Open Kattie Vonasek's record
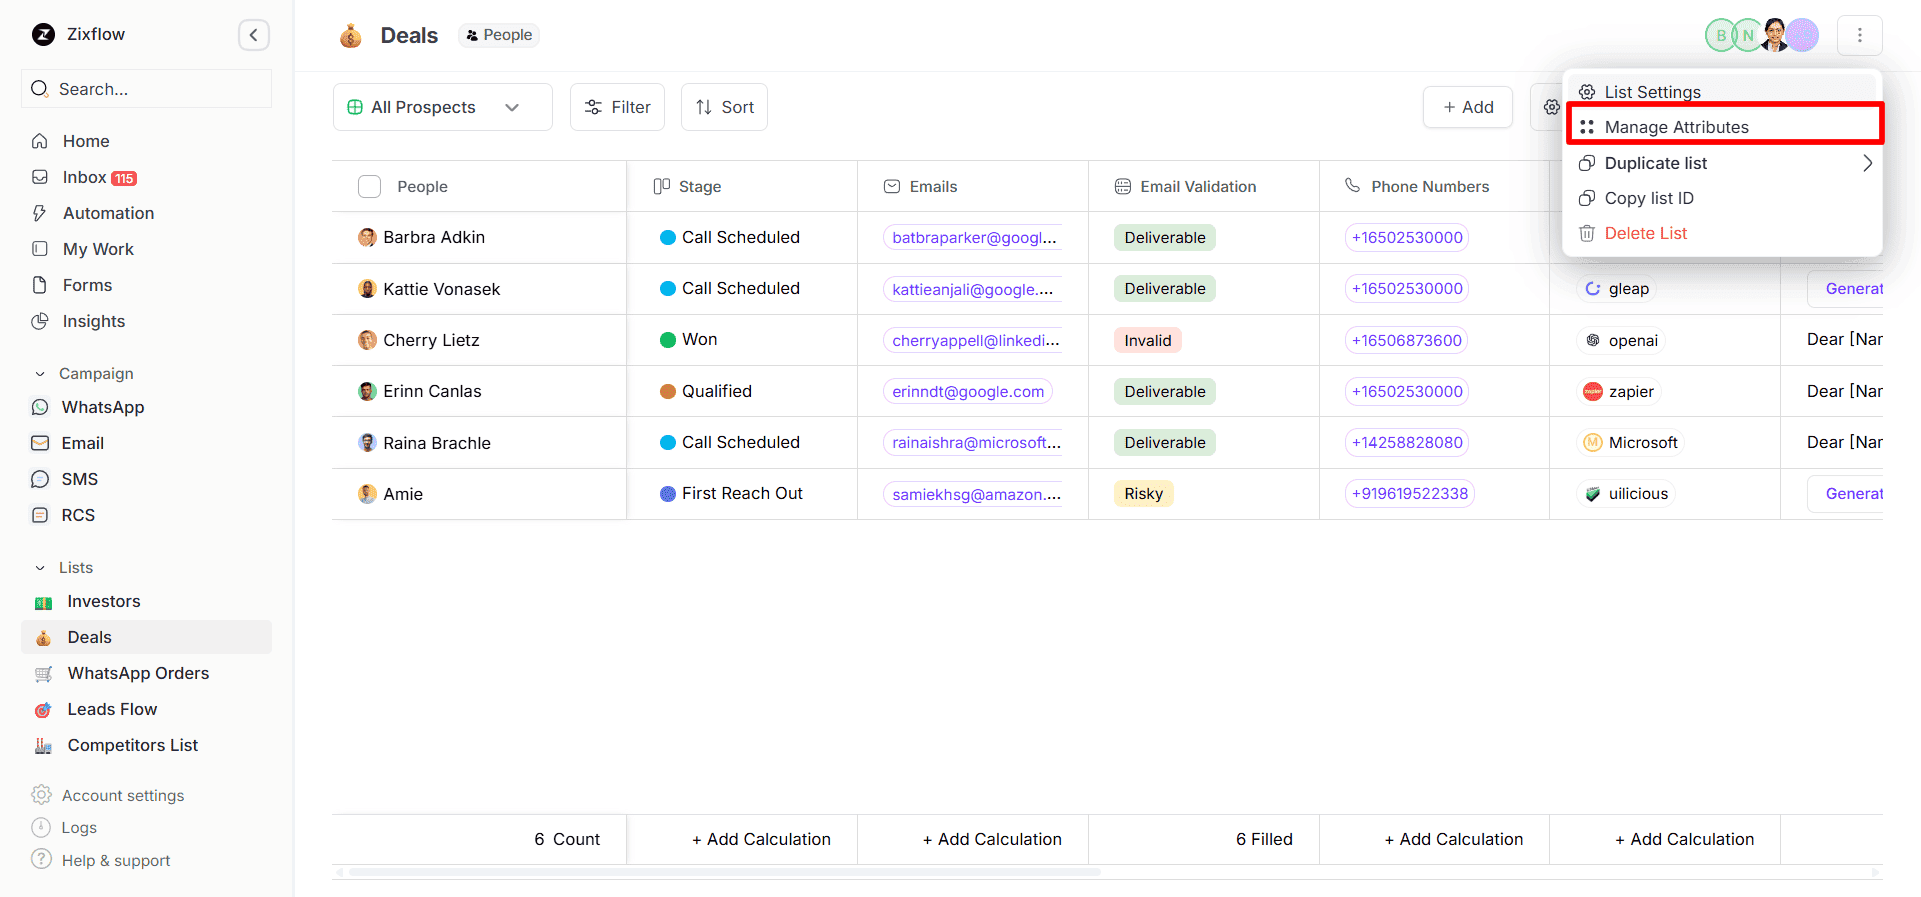Screen dimensions: 1921x897 click(442, 289)
